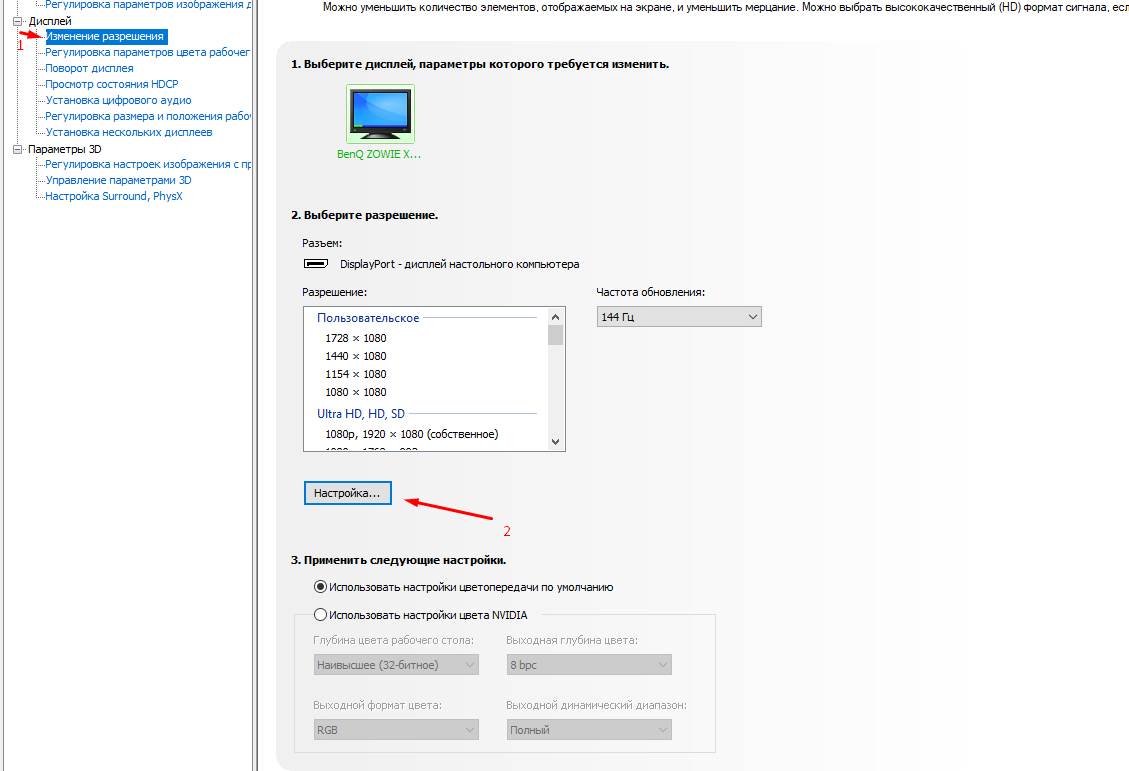This screenshot has height=771, width=1129.
Task: Select Использовать настройки цветопередачи по умолчанию
Action: (x=464, y=587)
